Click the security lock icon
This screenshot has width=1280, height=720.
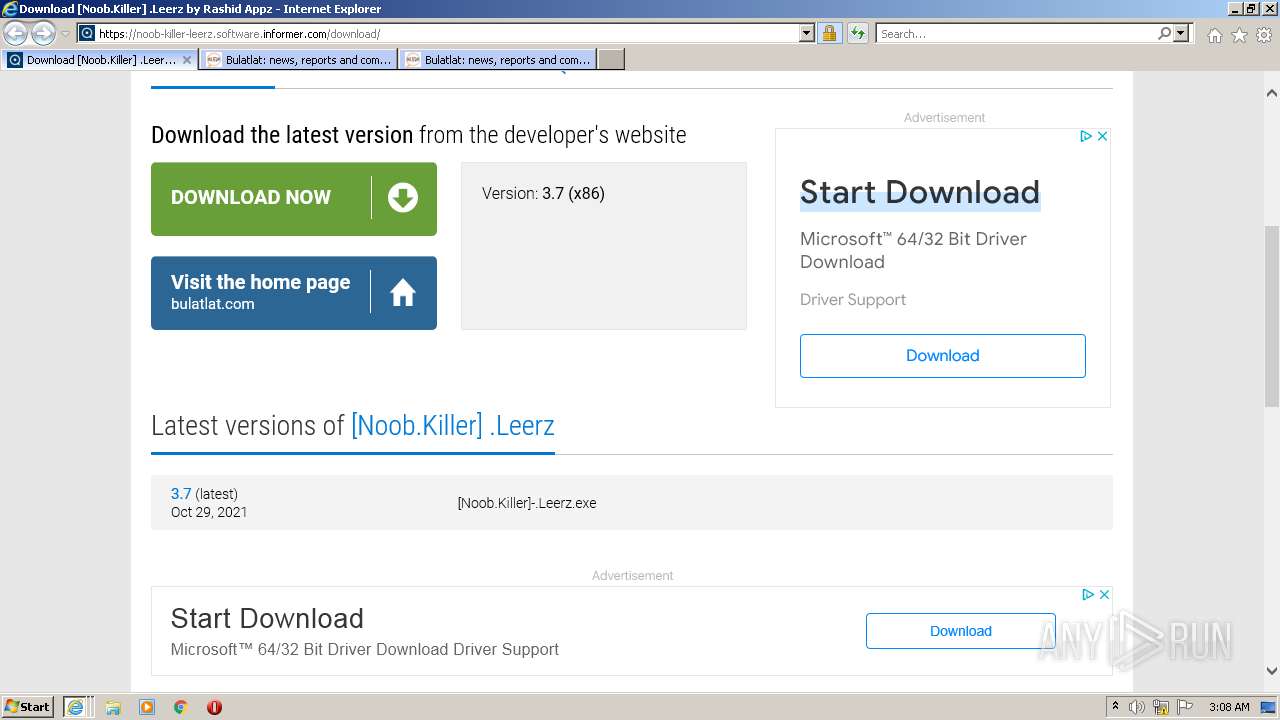829,34
